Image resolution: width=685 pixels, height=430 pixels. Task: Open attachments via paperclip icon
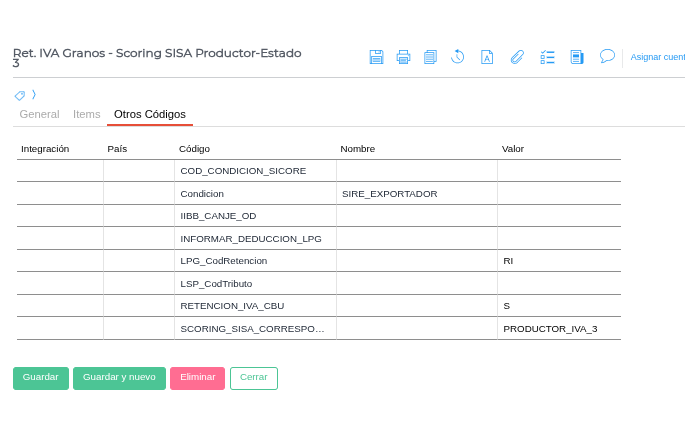pos(517,57)
